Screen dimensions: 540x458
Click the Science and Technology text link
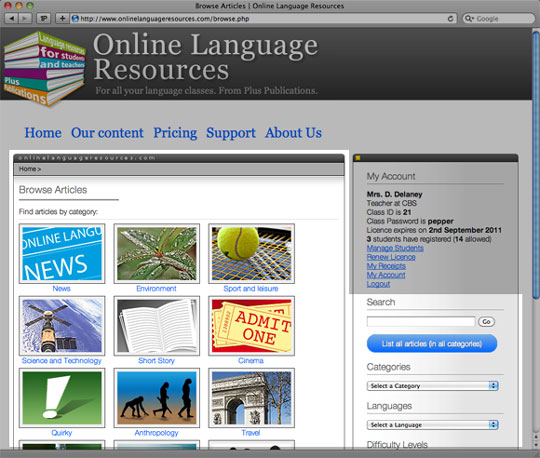point(62,361)
